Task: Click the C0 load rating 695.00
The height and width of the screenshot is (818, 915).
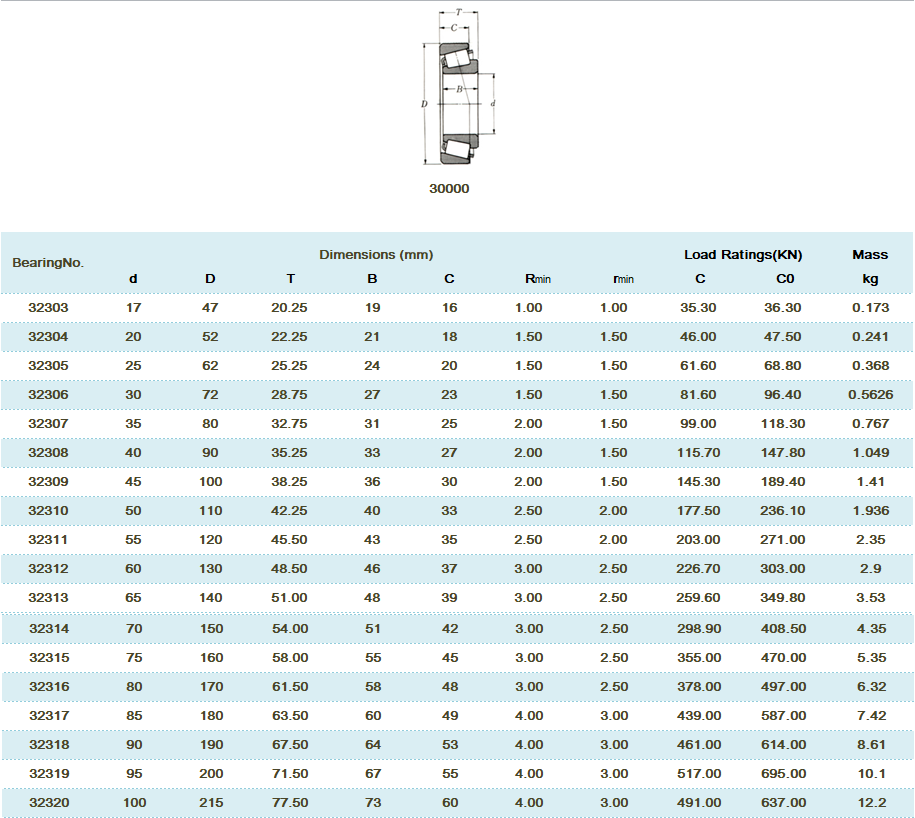Action: tap(784, 773)
